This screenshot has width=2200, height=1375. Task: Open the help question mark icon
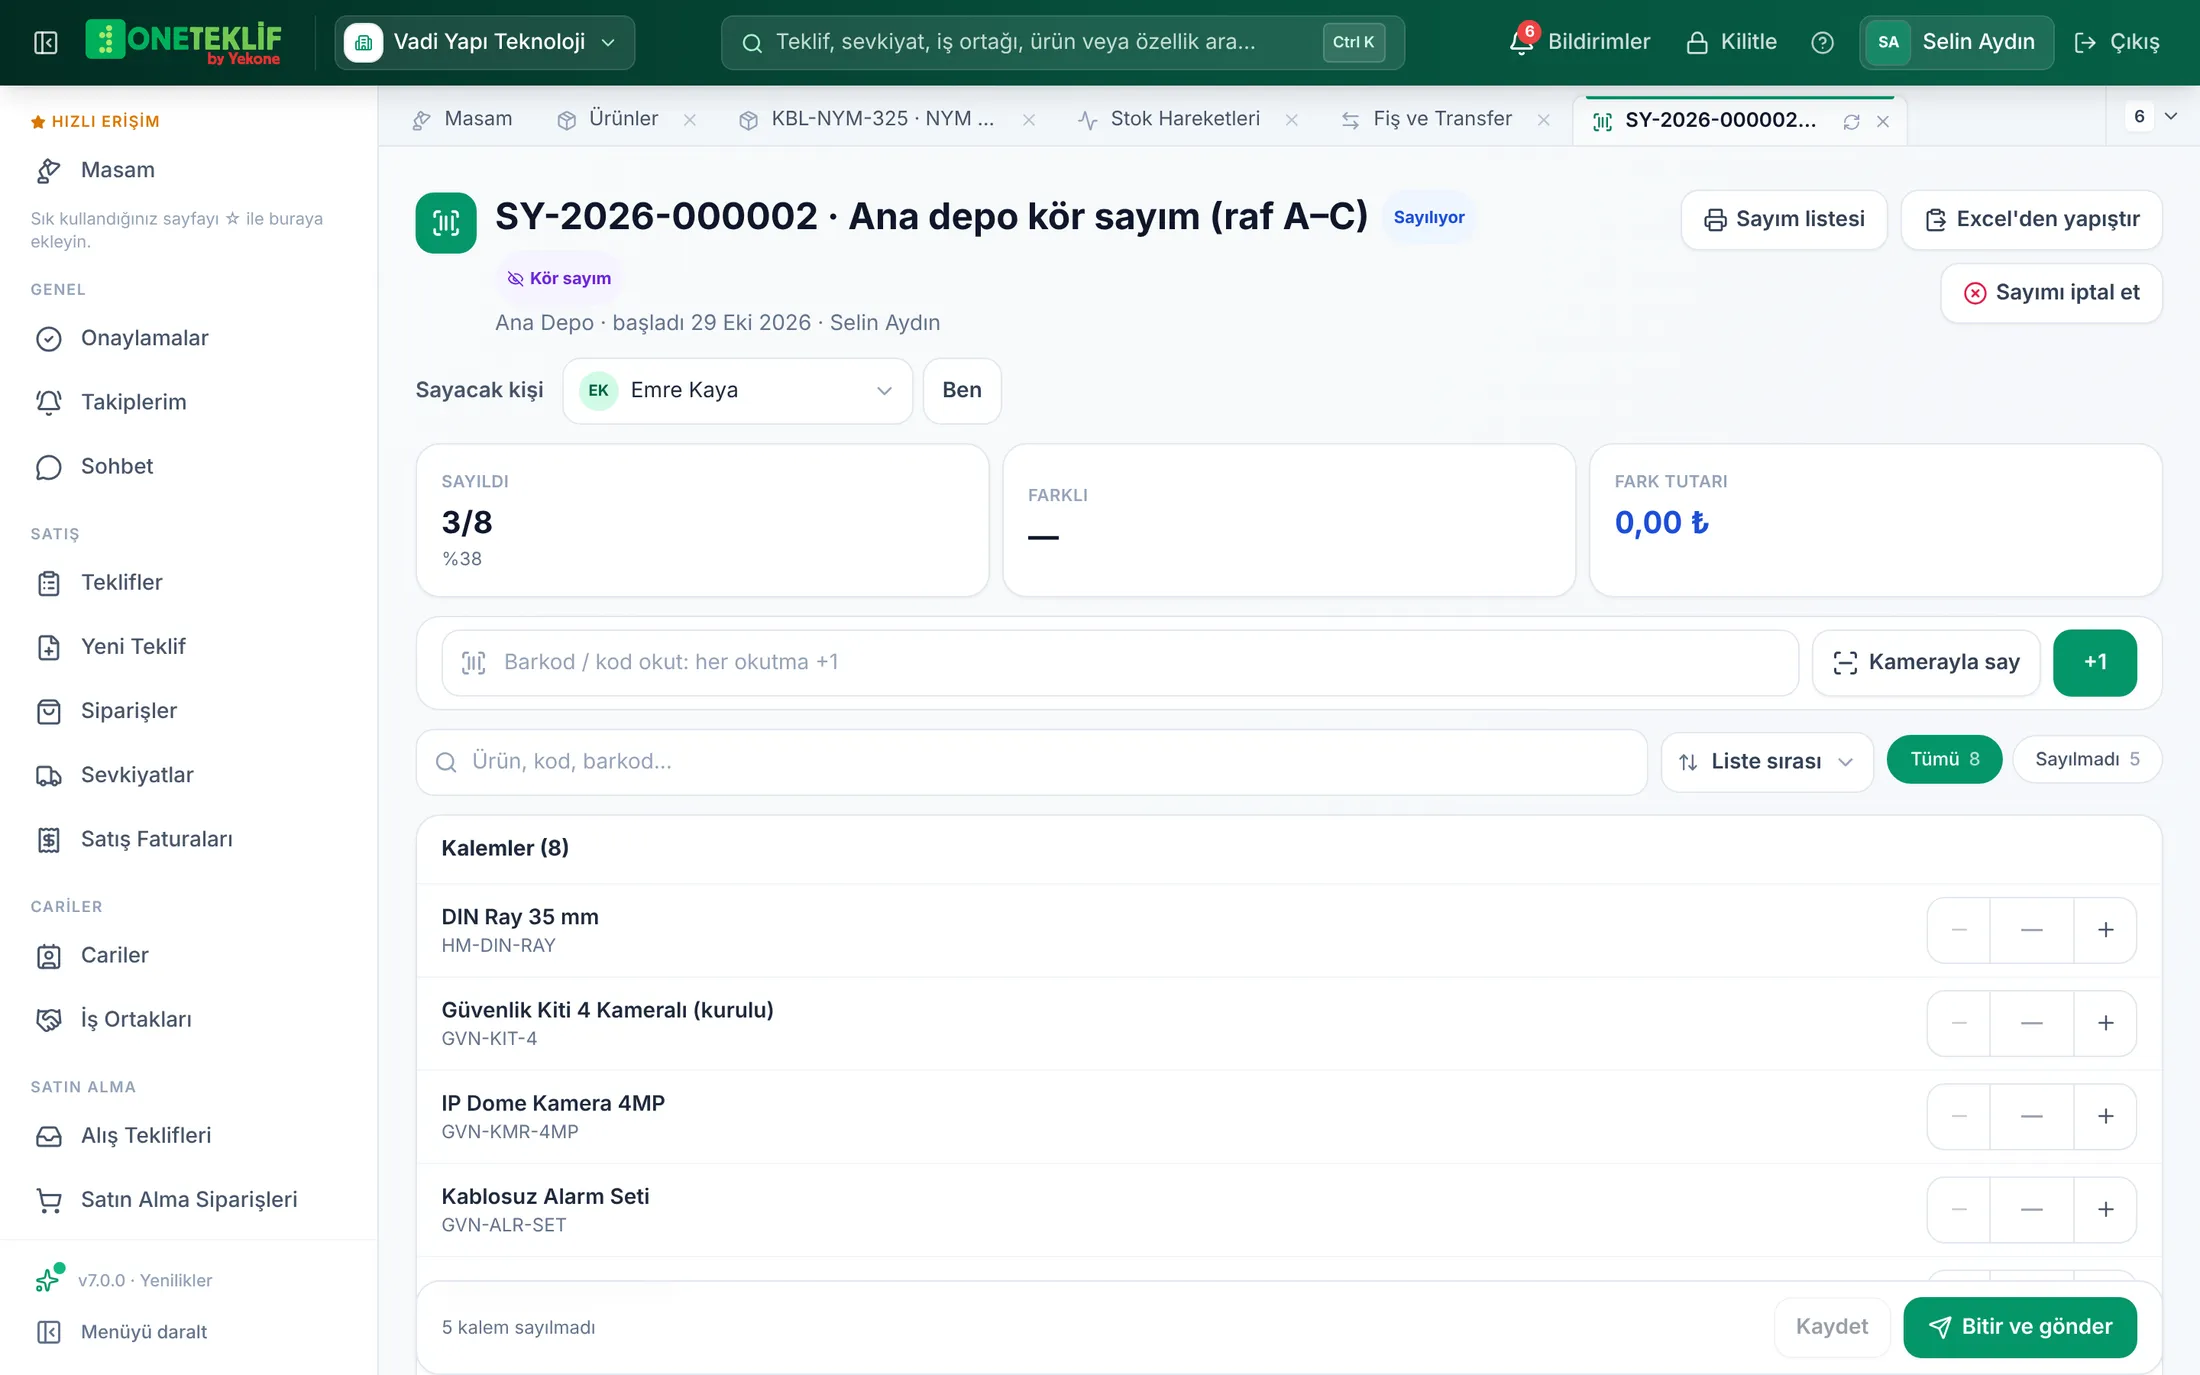[x=1822, y=42]
